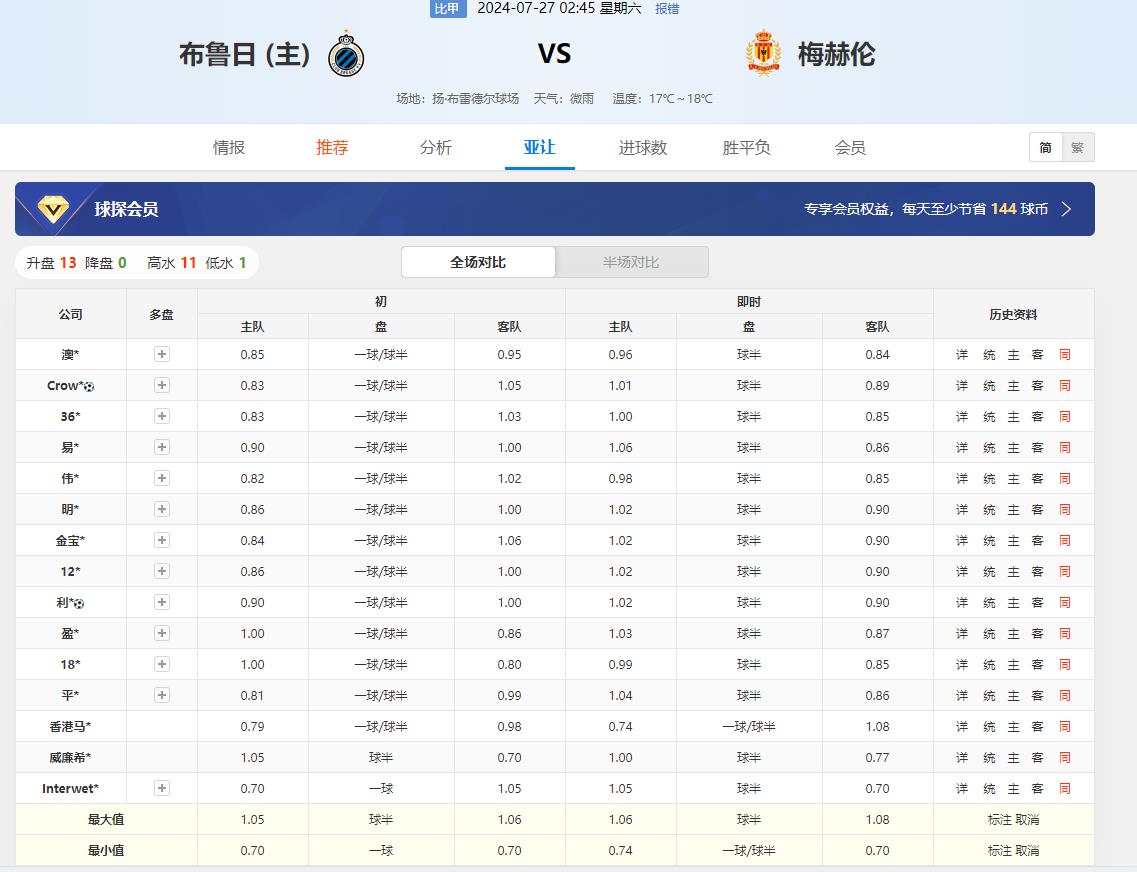Select simplified Chinese 简 button
Screen dimensions: 1137x872
click(1045, 148)
